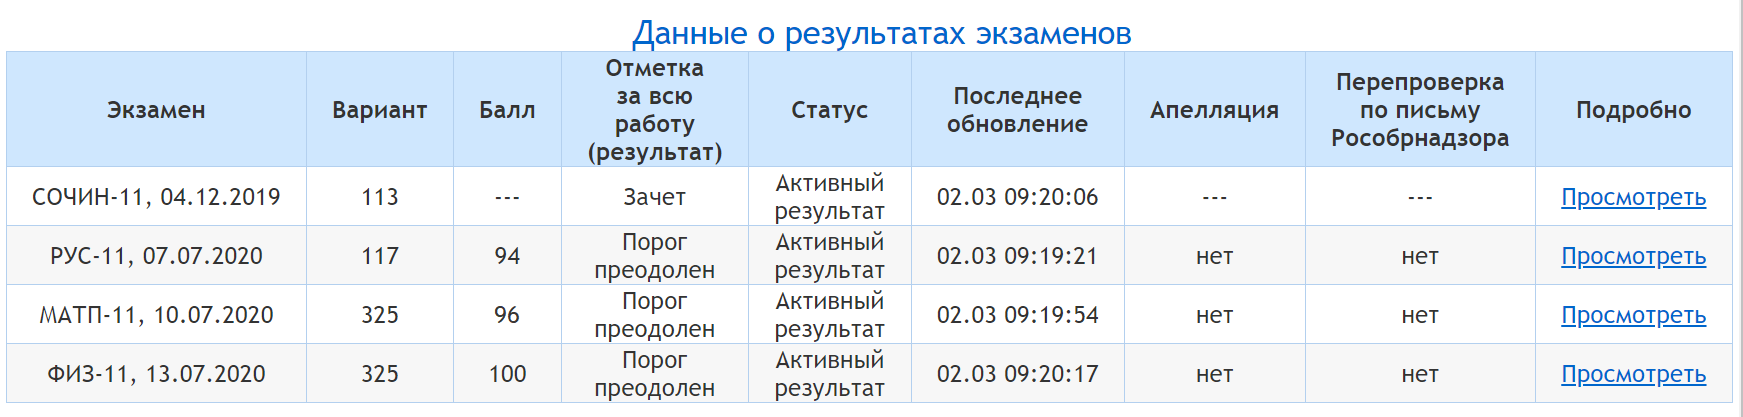Click the Последнее обновление column header
1743x417 pixels.
click(x=1017, y=110)
